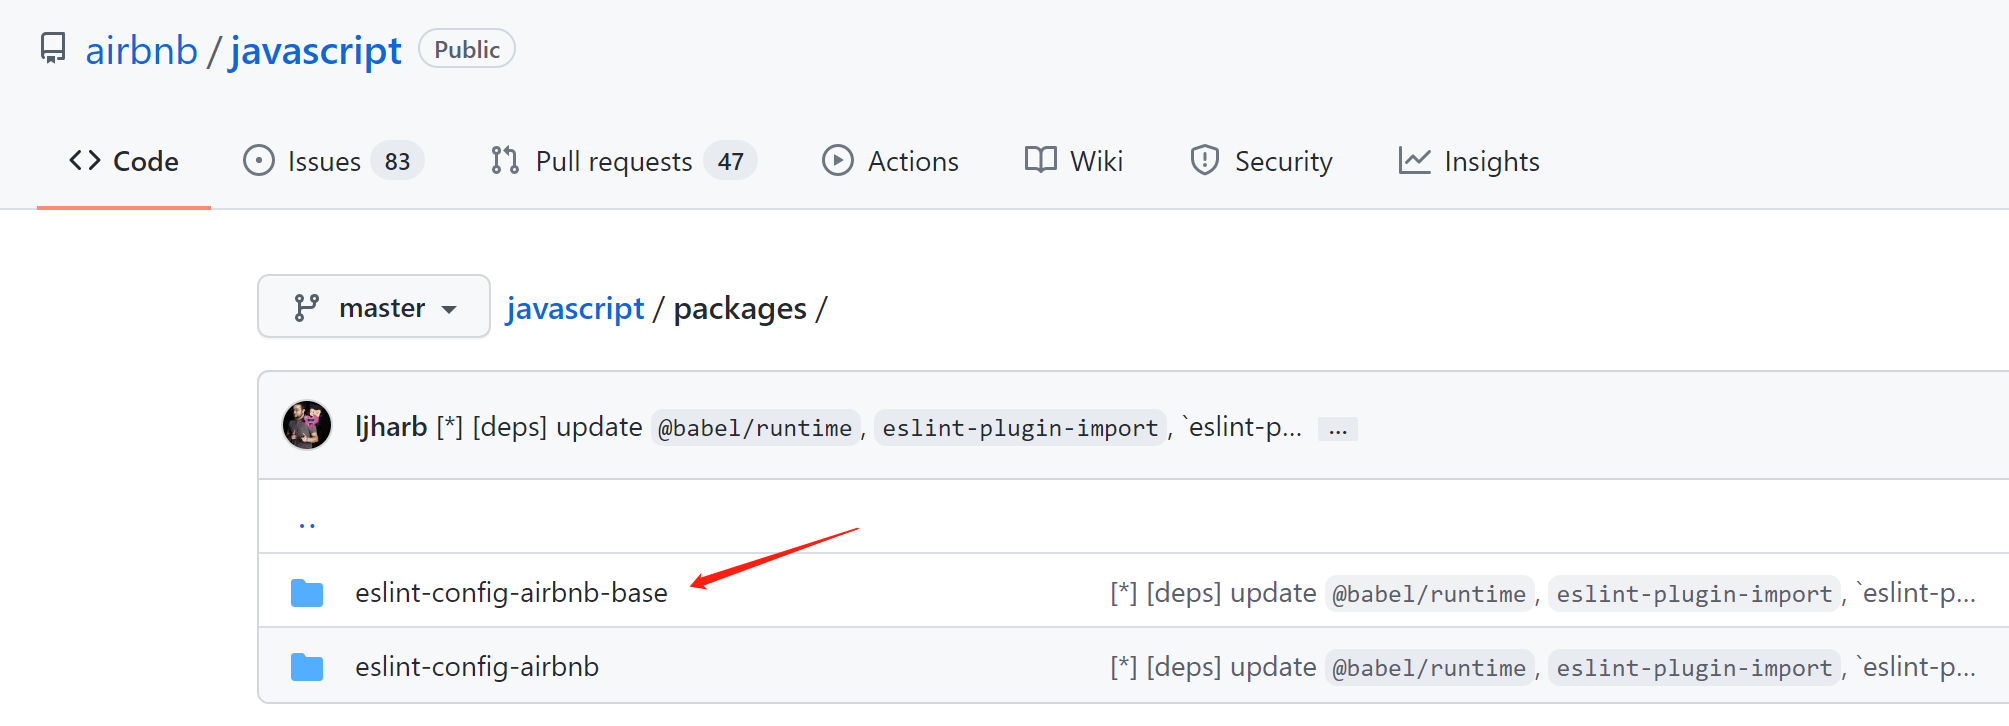This screenshot has height=726, width=2009.
Task: Go up to parent directory link
Action: click(x=307, y=520)
